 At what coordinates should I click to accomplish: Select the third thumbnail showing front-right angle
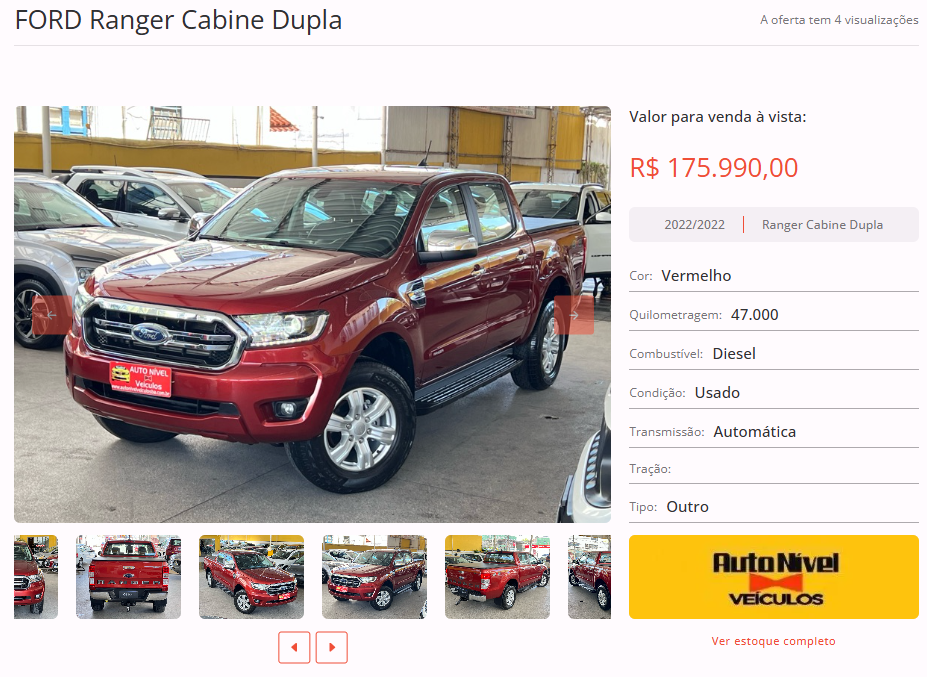251,577
